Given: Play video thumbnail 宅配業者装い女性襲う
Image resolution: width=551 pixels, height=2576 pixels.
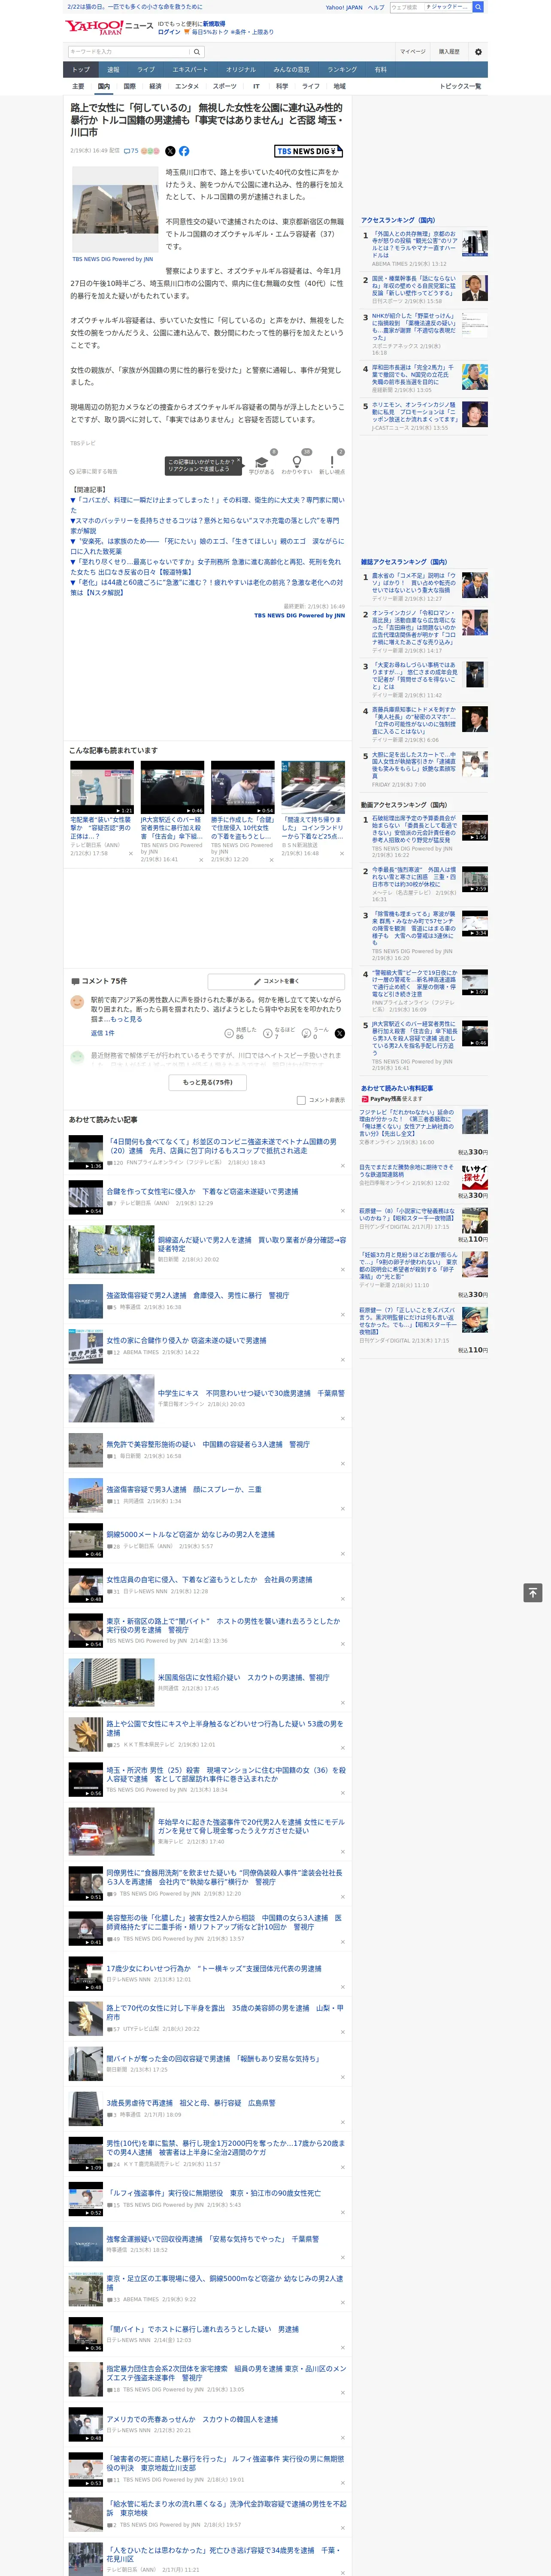Looking at the screenshot, I should click(102, 787).
